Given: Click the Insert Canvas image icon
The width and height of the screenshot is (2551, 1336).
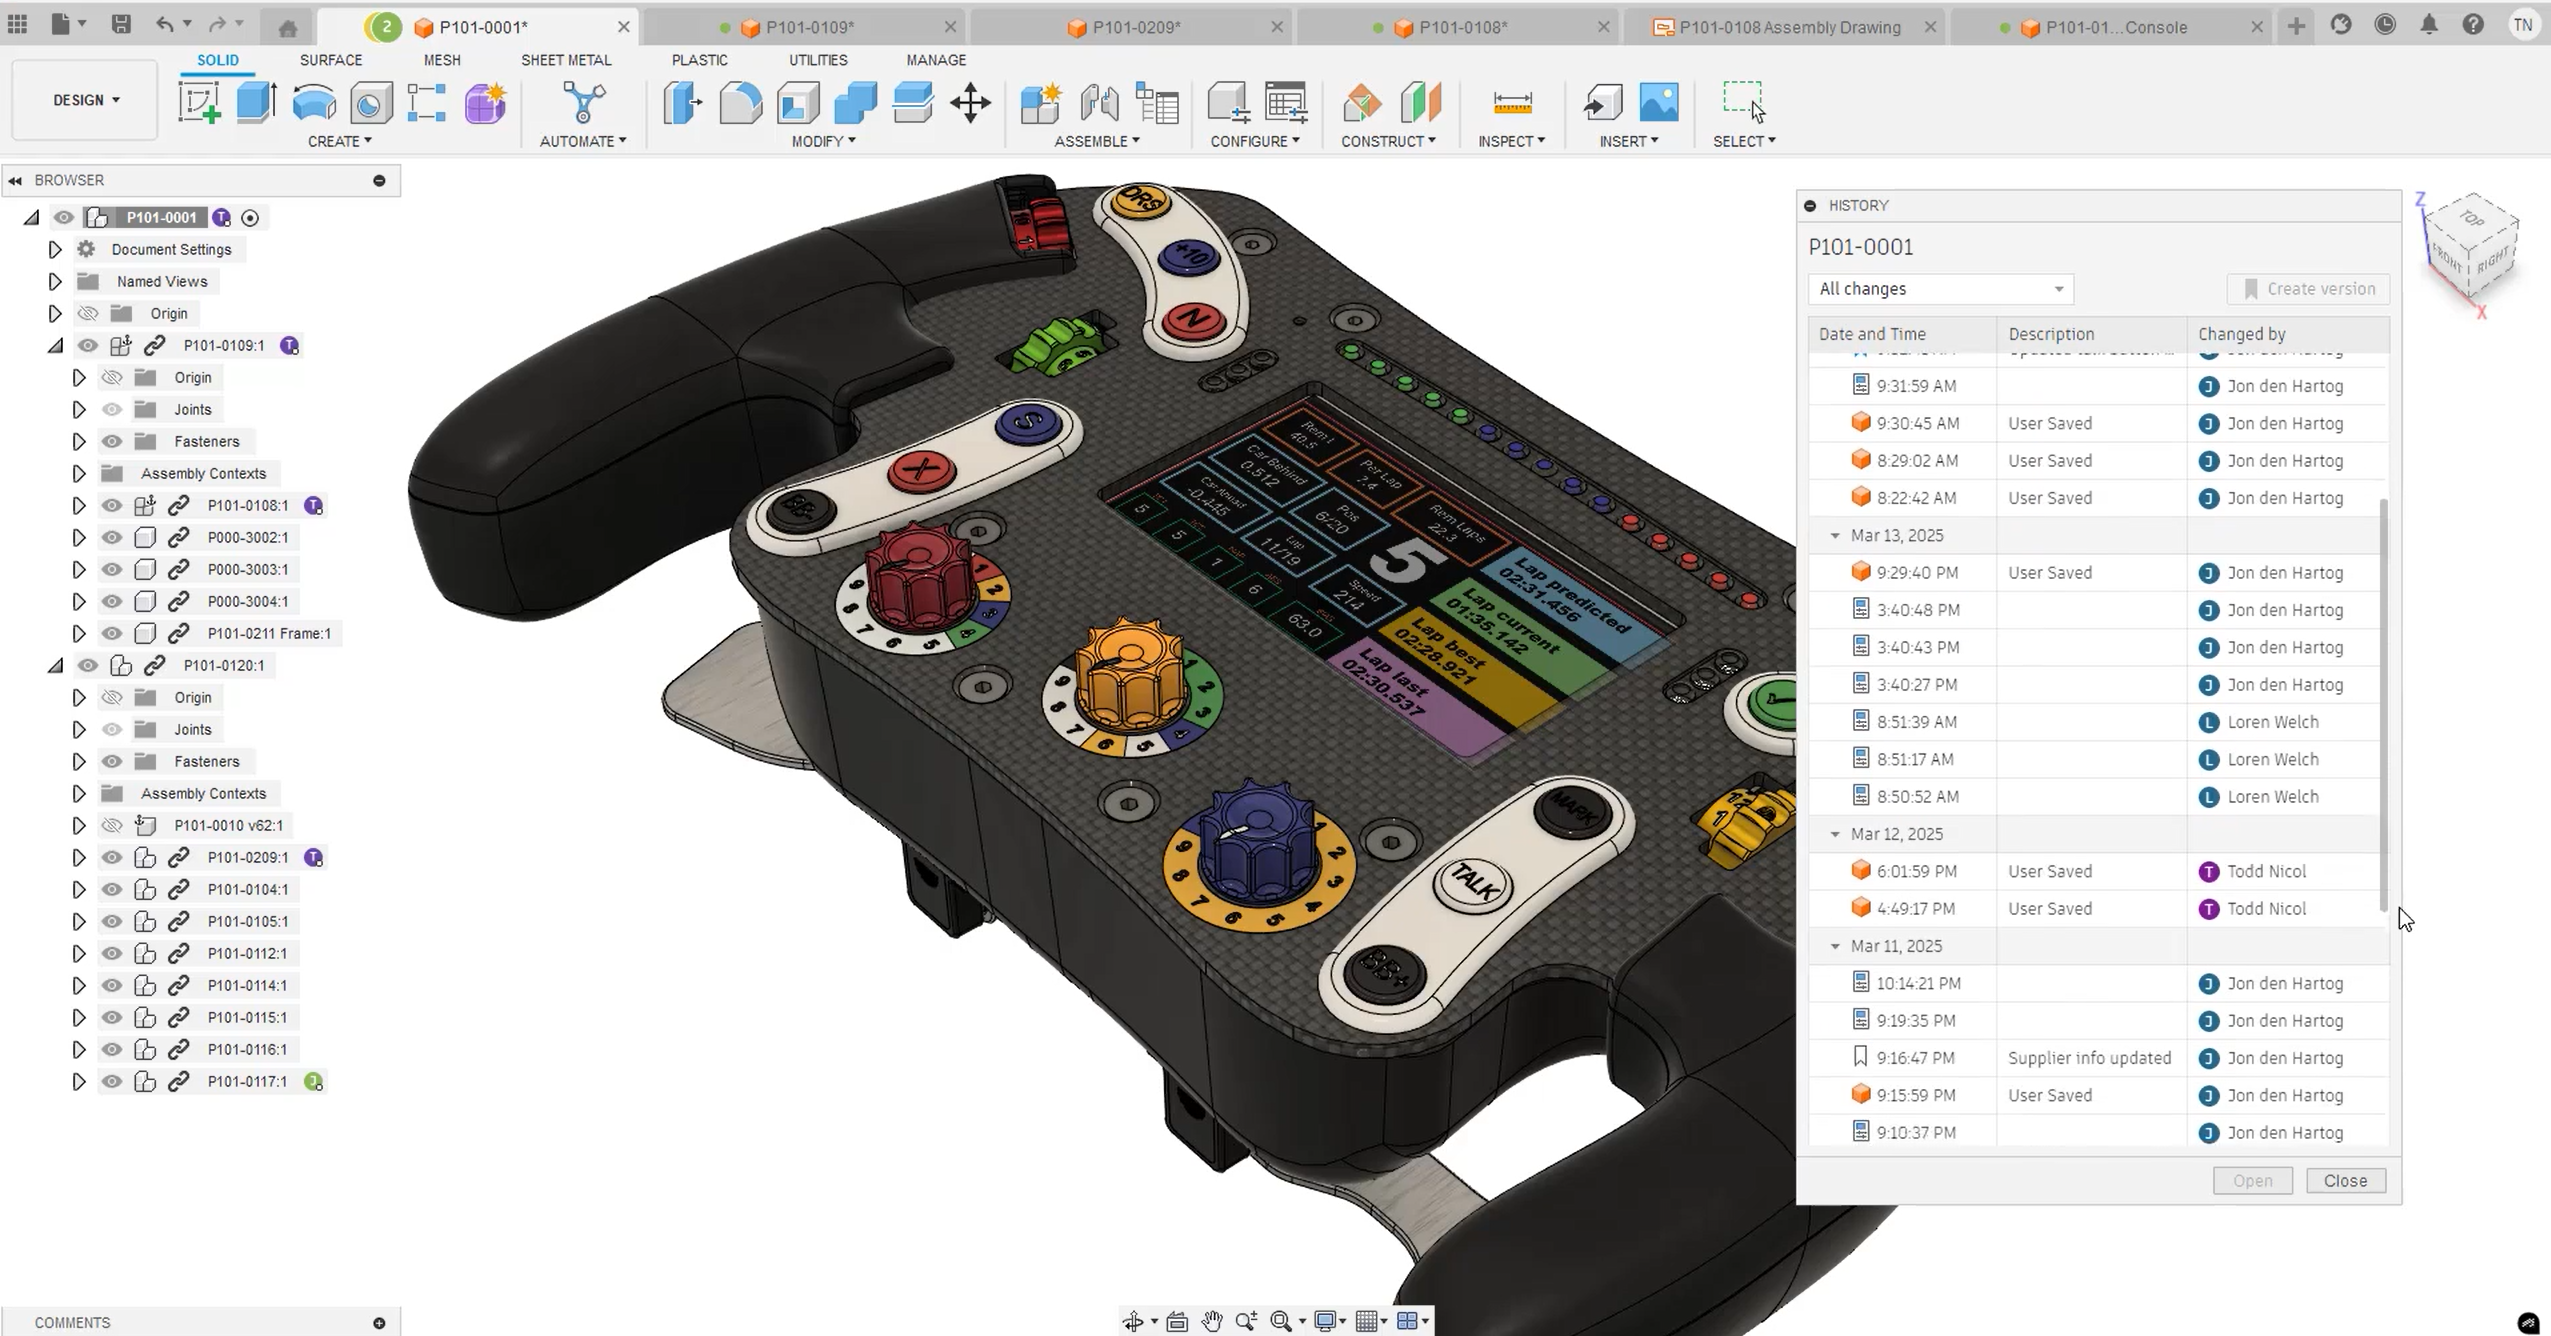Looking at the screenshot, I should click(x=1659, y=102).
